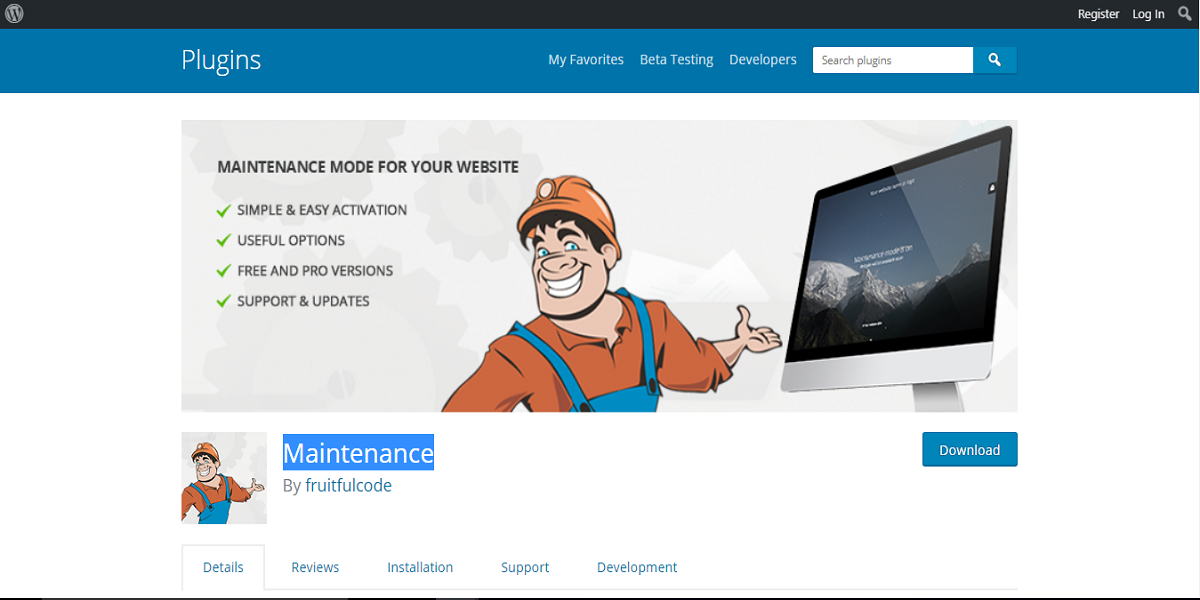The width and height of the screenshot is (1200, 600).
Task: Switch to the Support tab
Action: click(x=525, y=567)
